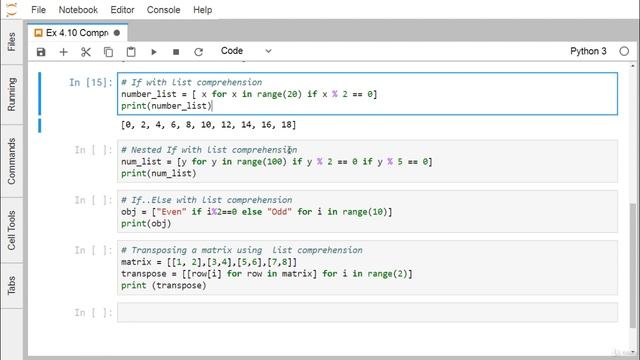The height and width of the screenshot is (360, 640).
Task: Click the unsaved dot on the notebook tab
Action: pos(117,33)
